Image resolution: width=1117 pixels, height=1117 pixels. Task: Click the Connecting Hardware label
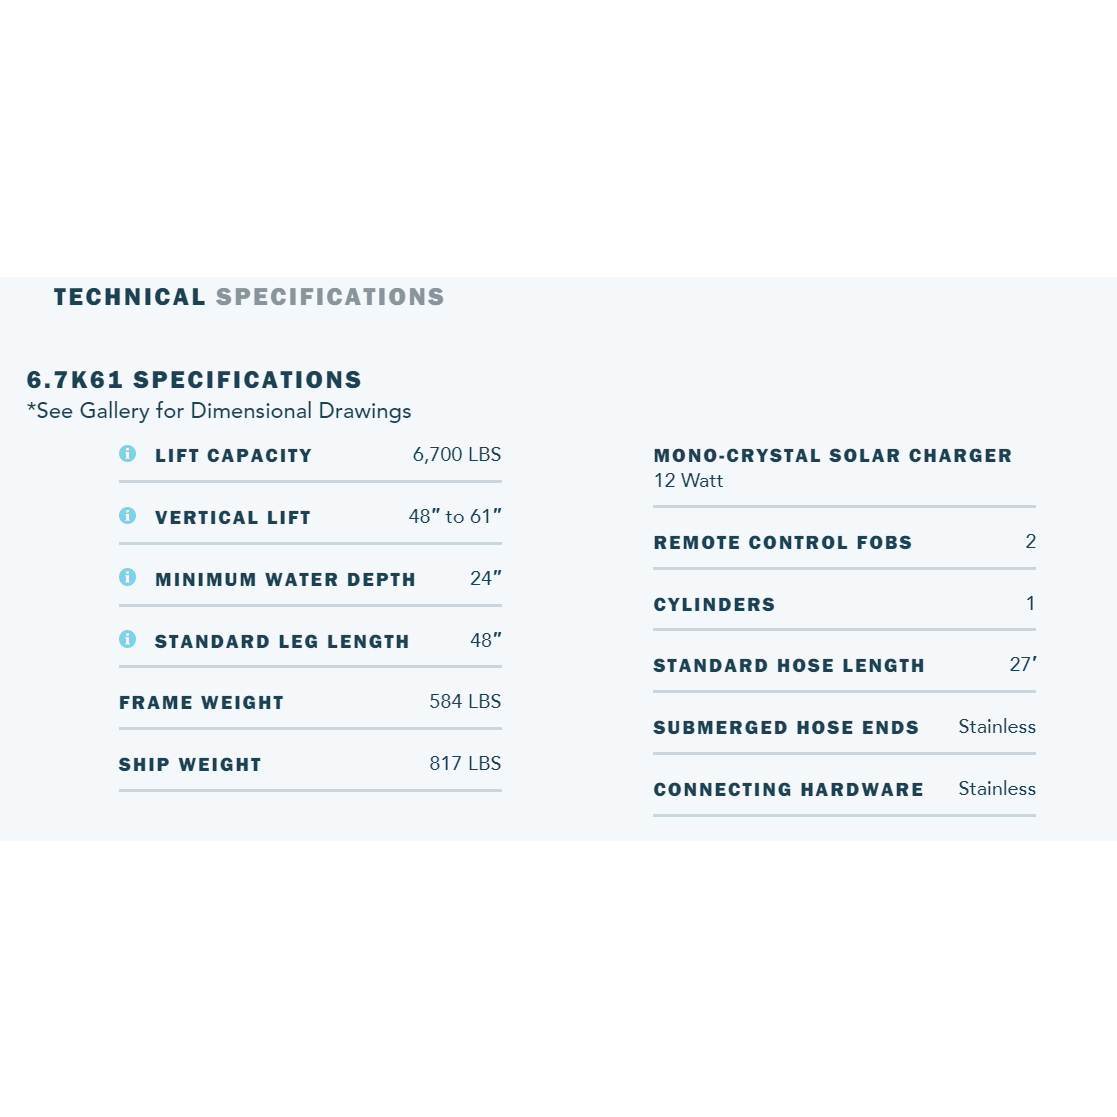coord(789,790)
